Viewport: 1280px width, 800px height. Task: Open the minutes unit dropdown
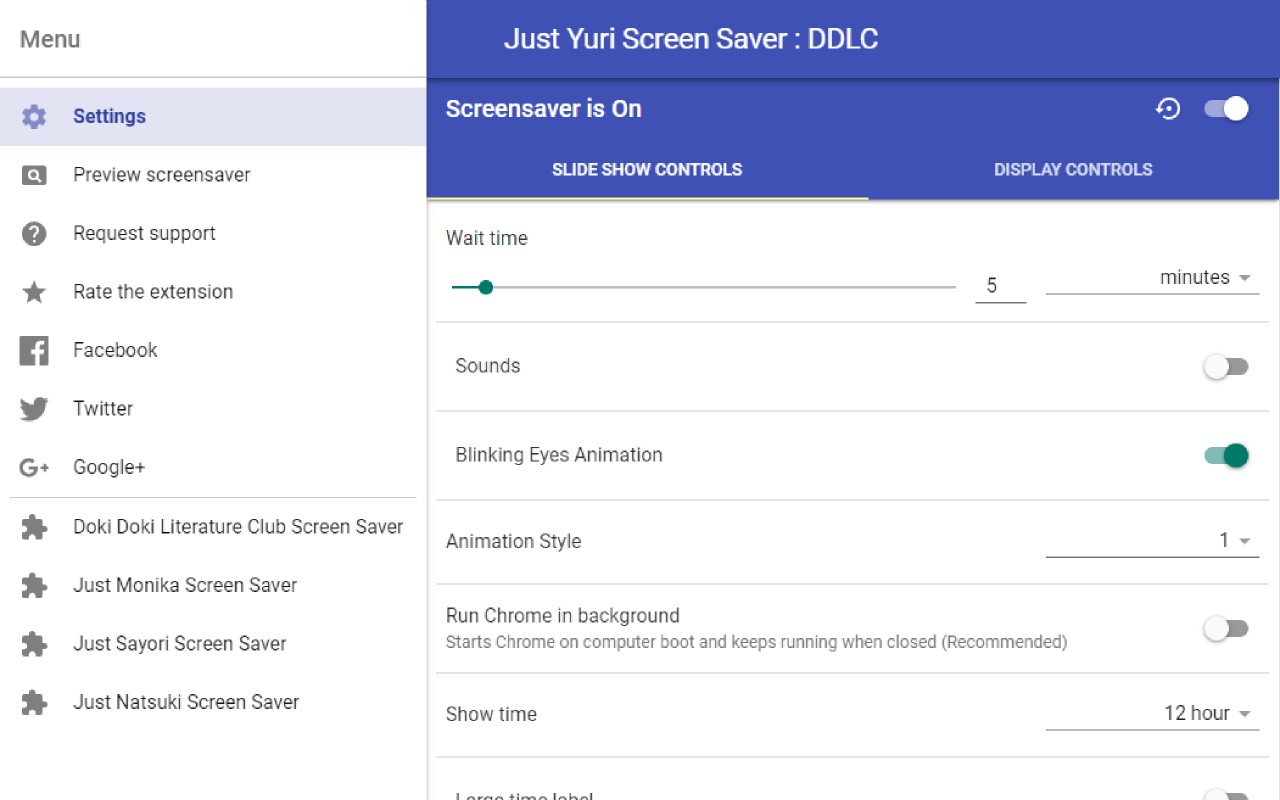pos(1152,278)
